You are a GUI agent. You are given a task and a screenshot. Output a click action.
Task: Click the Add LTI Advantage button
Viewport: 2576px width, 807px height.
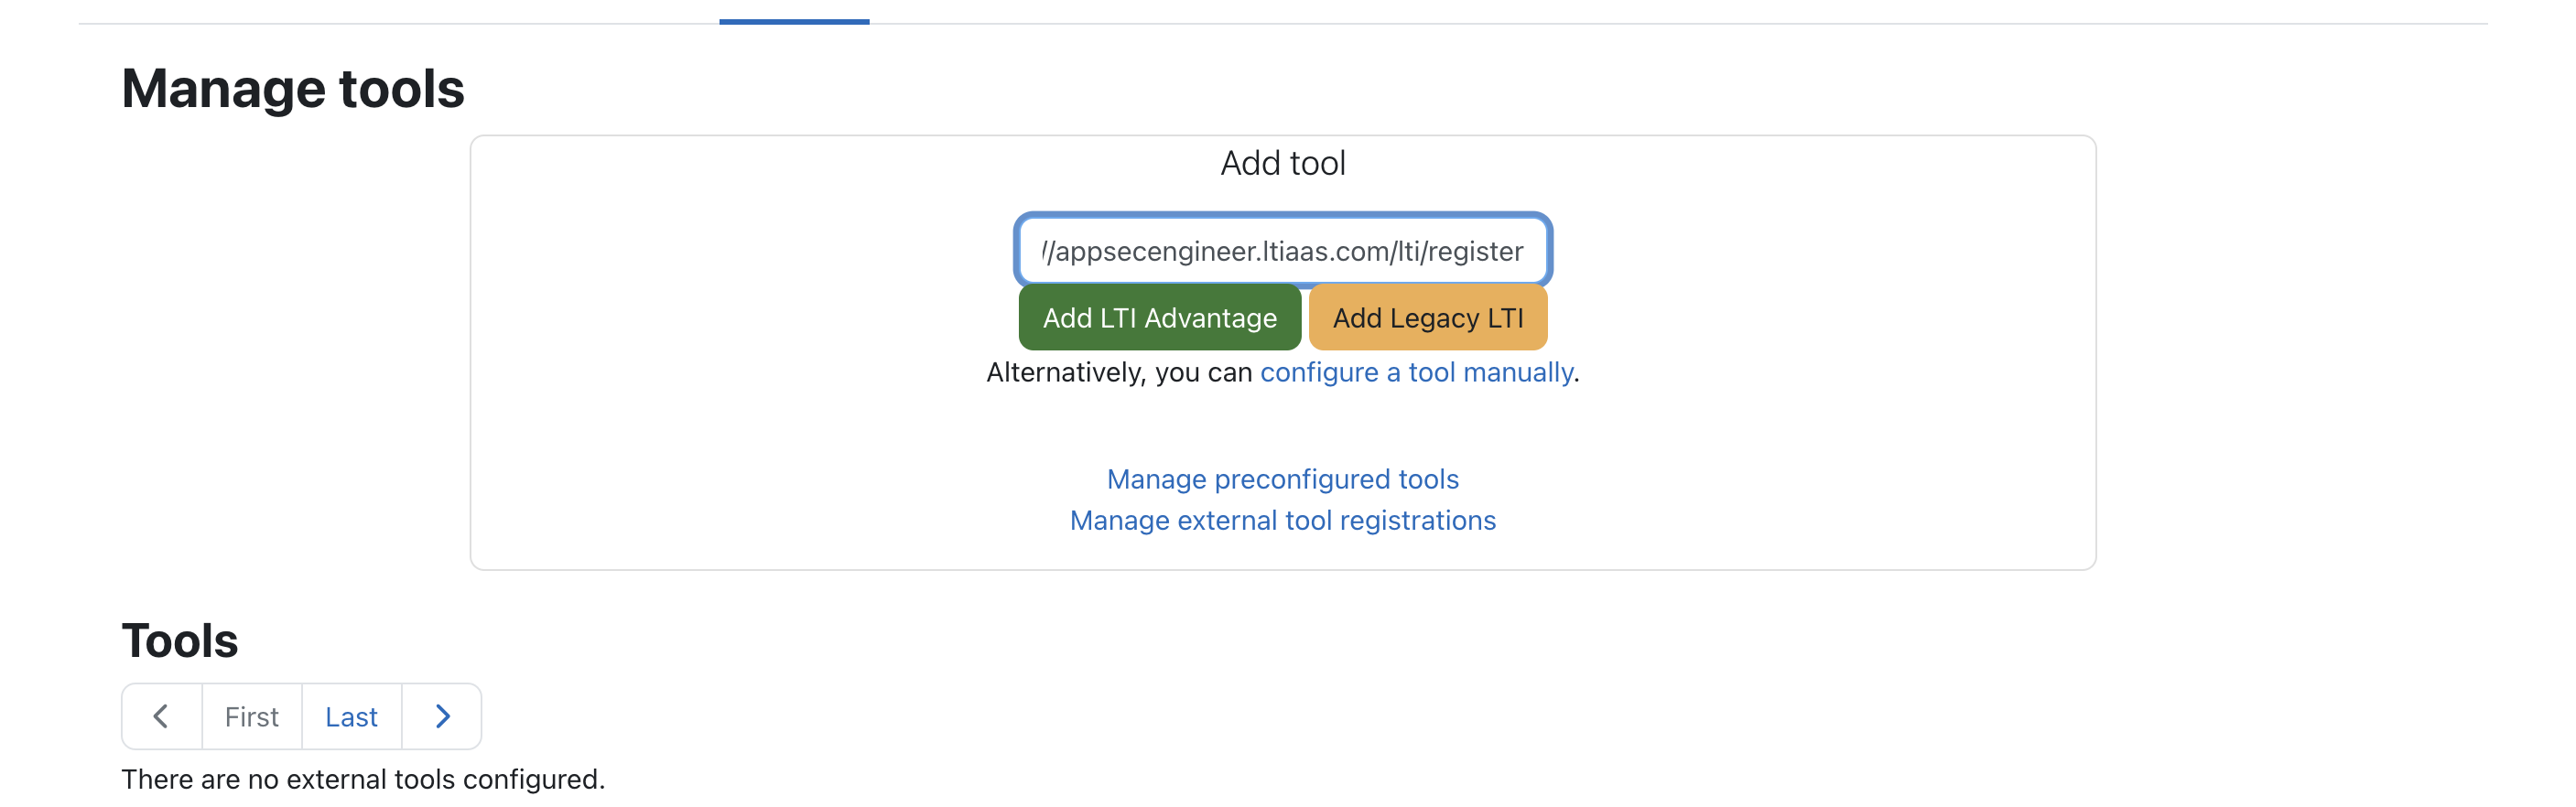click(x=1159, y=318)
